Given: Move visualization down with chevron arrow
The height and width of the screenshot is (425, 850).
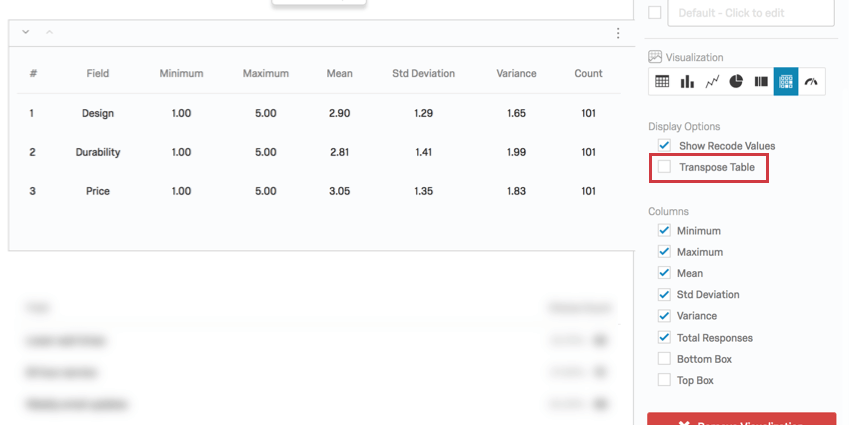Looking at the screenshot, I should point(26,33).
